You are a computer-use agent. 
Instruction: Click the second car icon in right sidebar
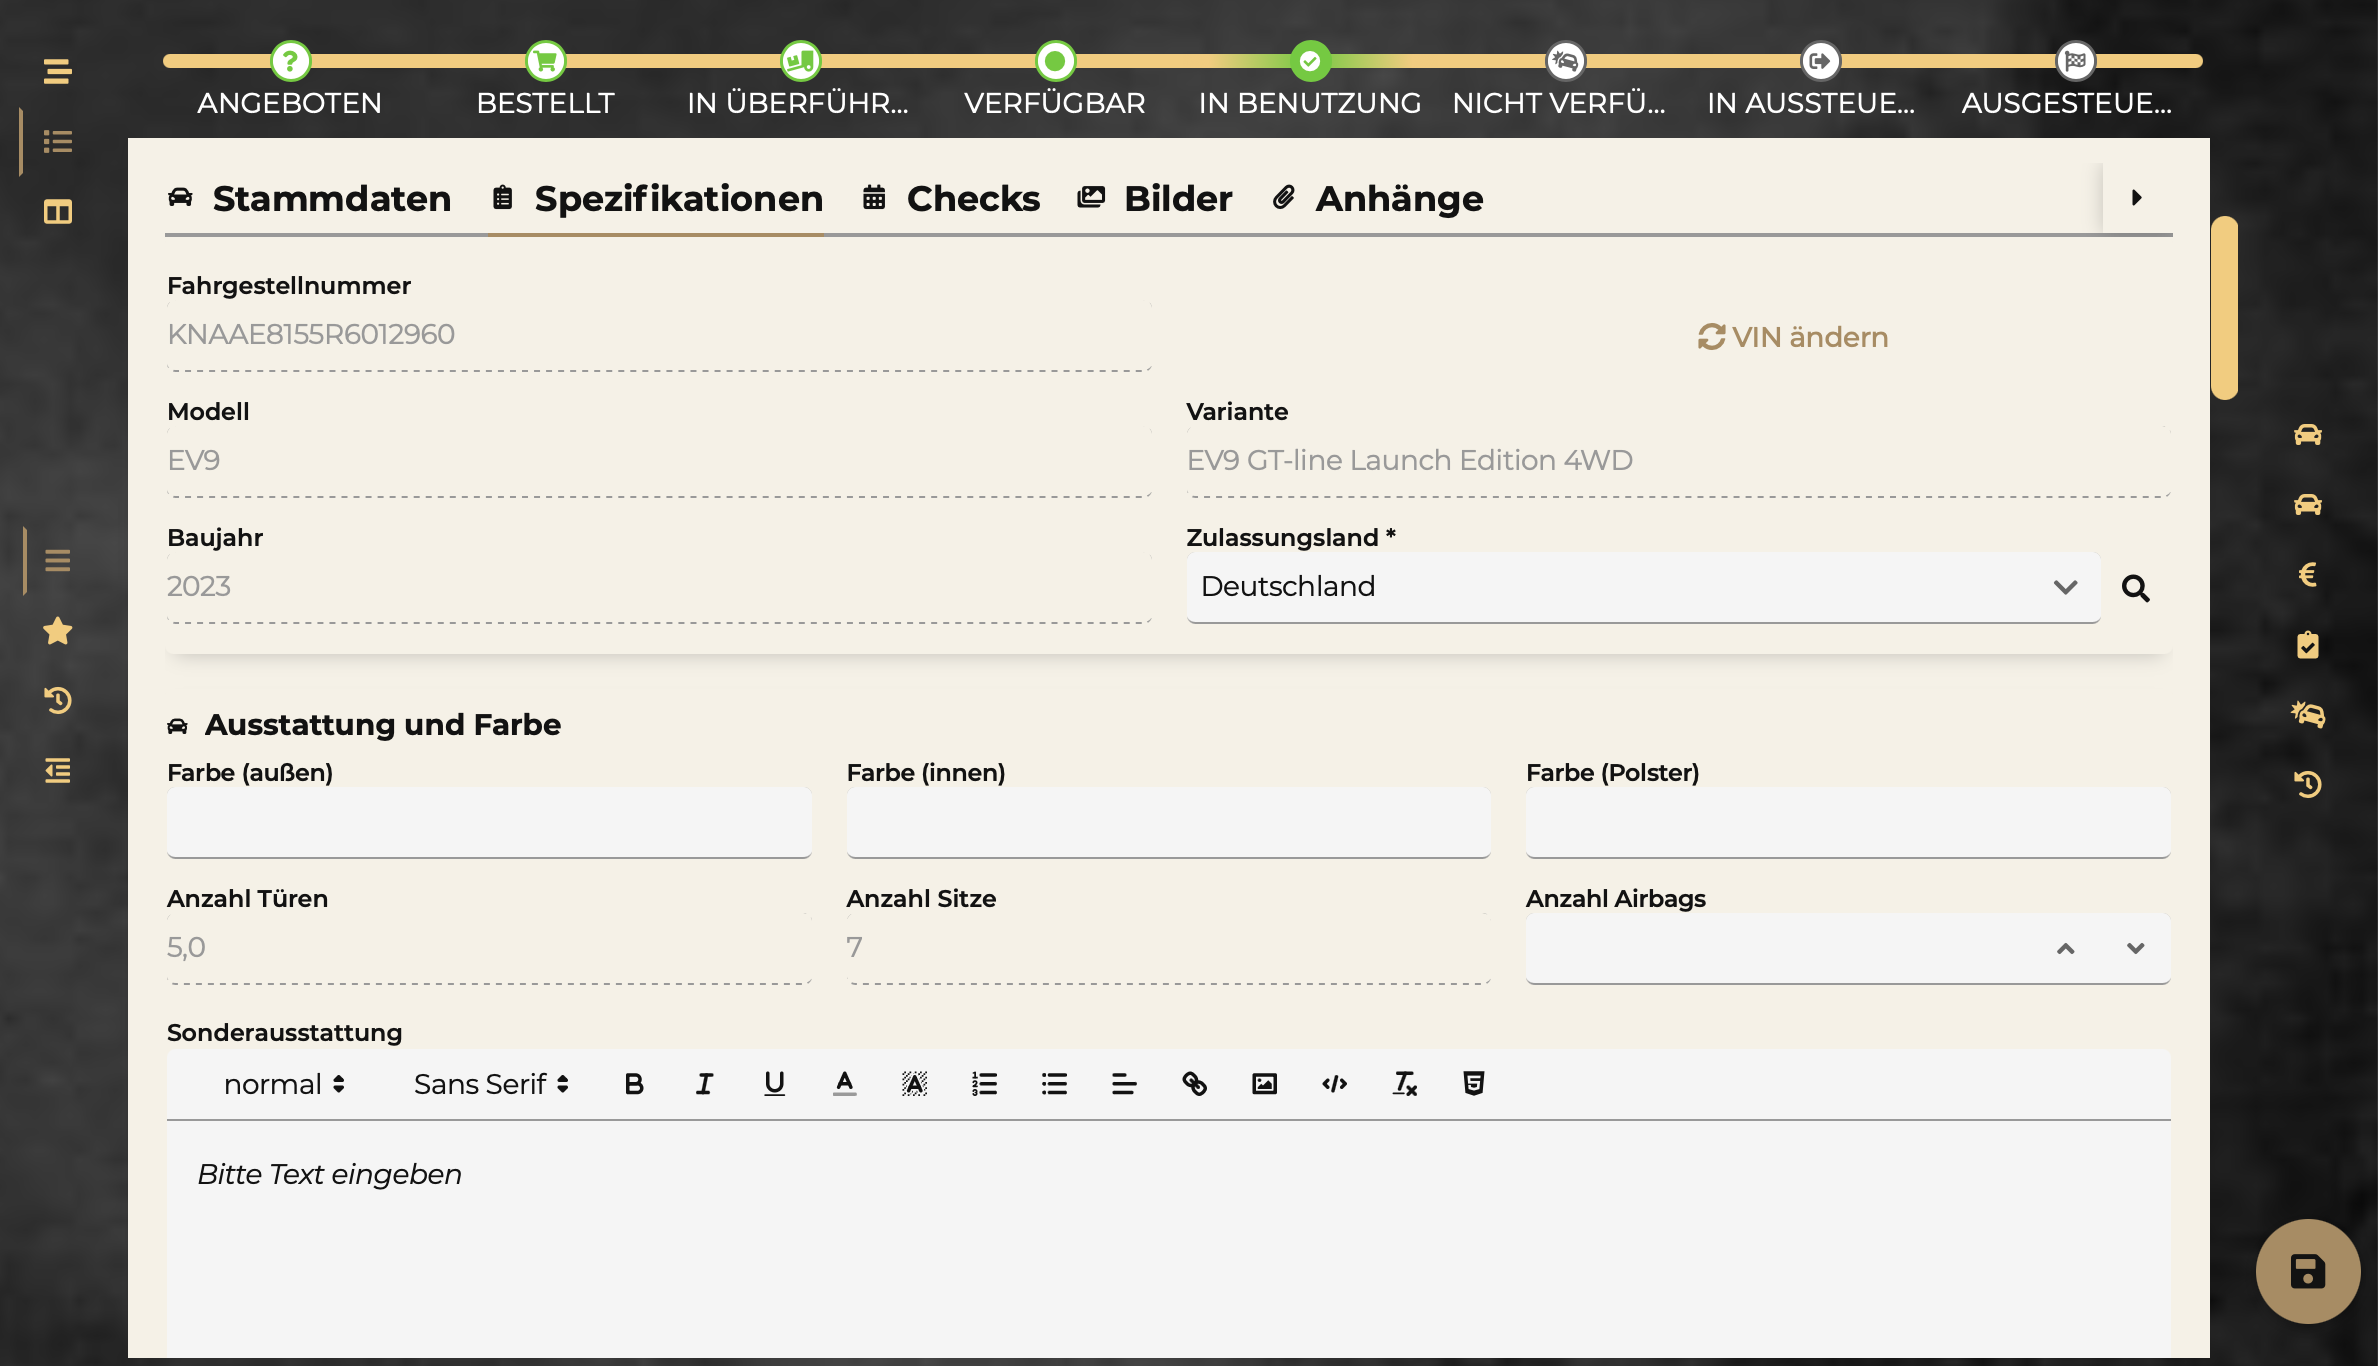[2307, 504]
